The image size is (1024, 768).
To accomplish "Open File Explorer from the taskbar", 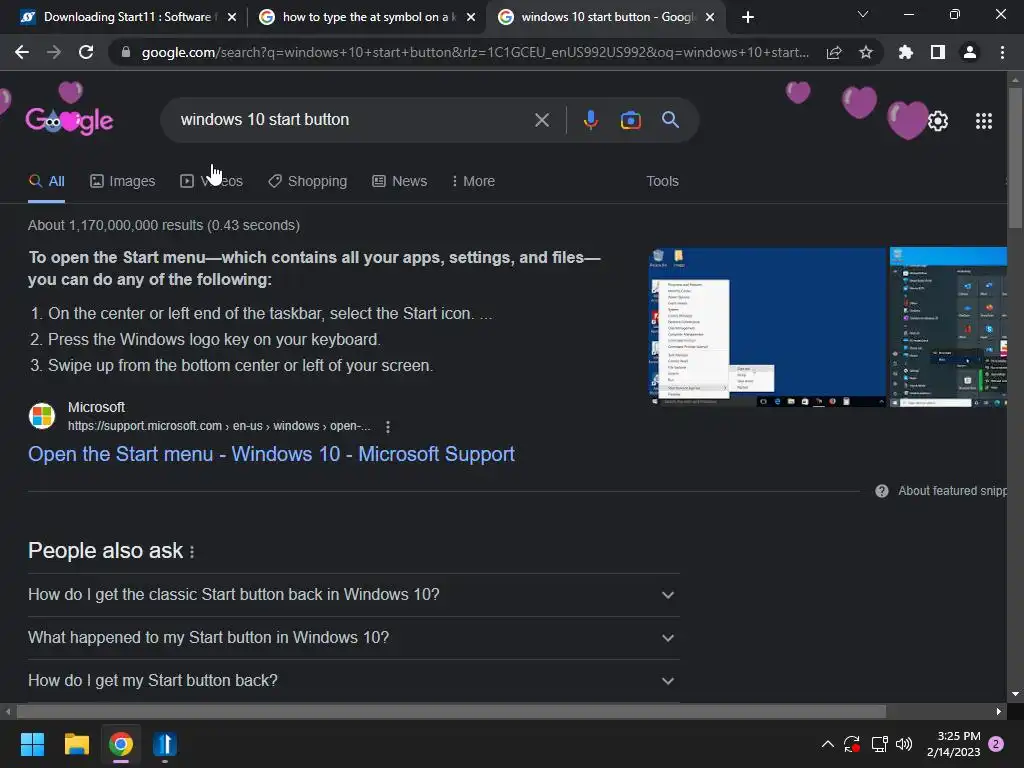I will [x=76, y=744].
